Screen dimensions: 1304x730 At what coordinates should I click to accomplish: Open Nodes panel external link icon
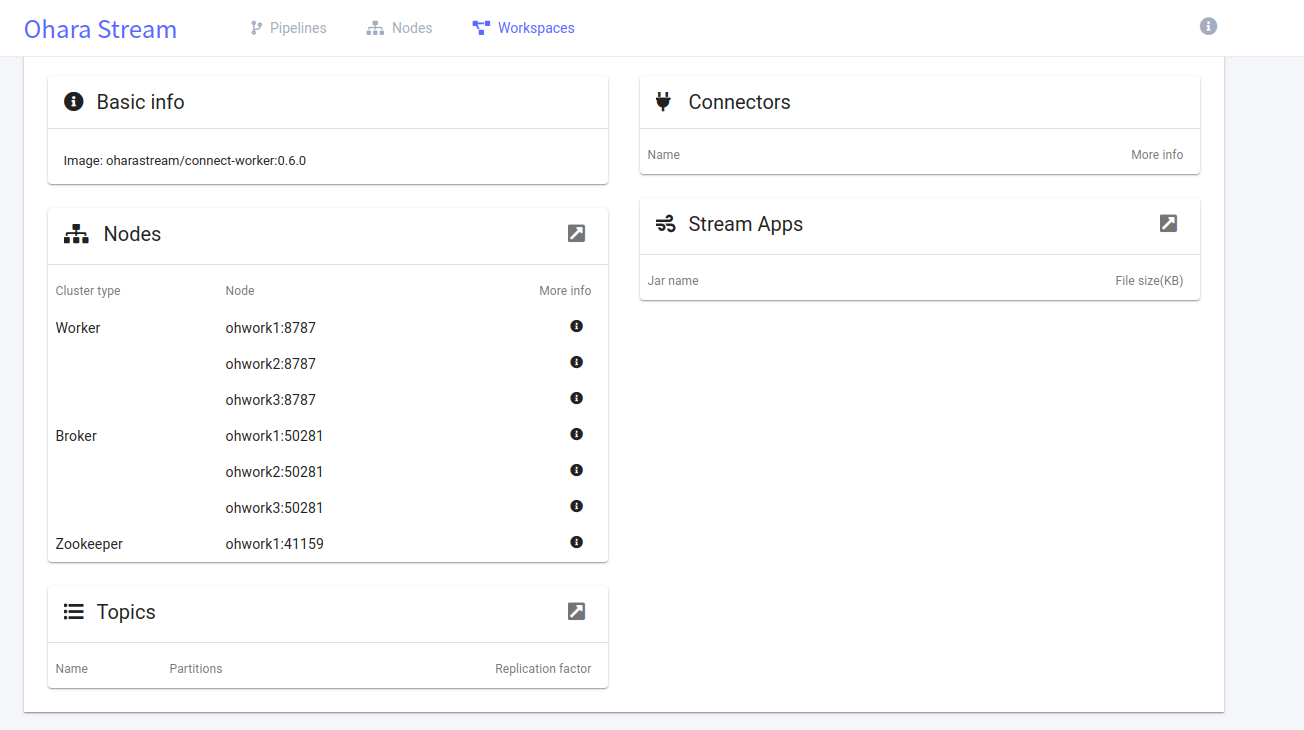point(576,233)
